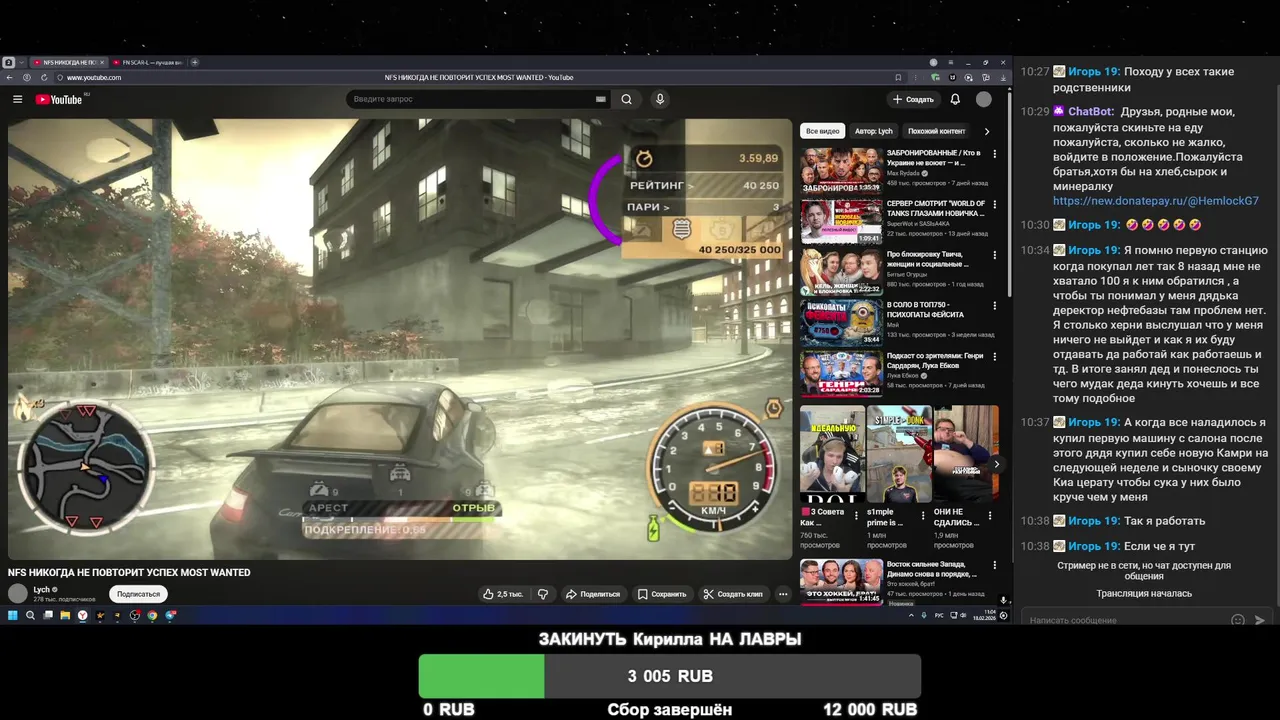The width and height of the screenshot is (1280, 720).
Task: Open the Подкаст со зрителями video thumbnail
Action: (841, 373)
